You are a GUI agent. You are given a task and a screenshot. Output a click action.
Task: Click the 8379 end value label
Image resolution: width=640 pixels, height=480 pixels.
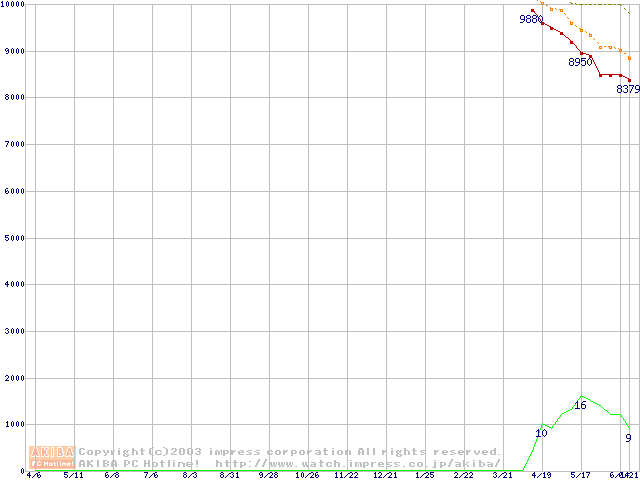[x=627, y=89]
